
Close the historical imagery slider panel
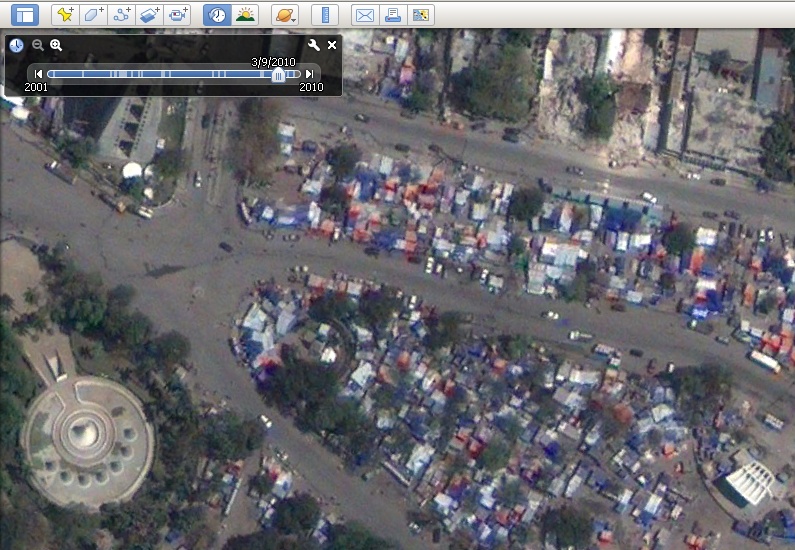click(x=332, y=45)
